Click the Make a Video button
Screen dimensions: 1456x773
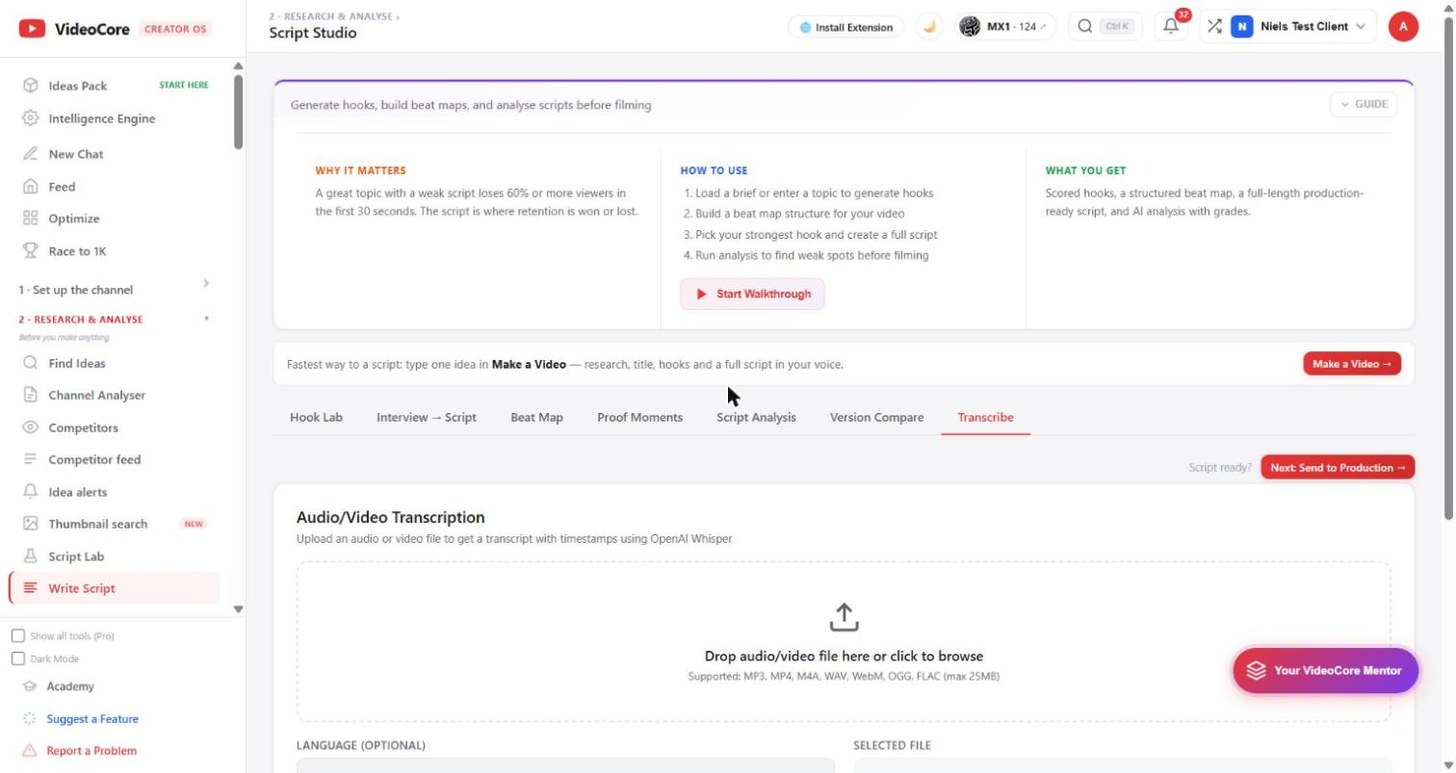[1352, 364]
